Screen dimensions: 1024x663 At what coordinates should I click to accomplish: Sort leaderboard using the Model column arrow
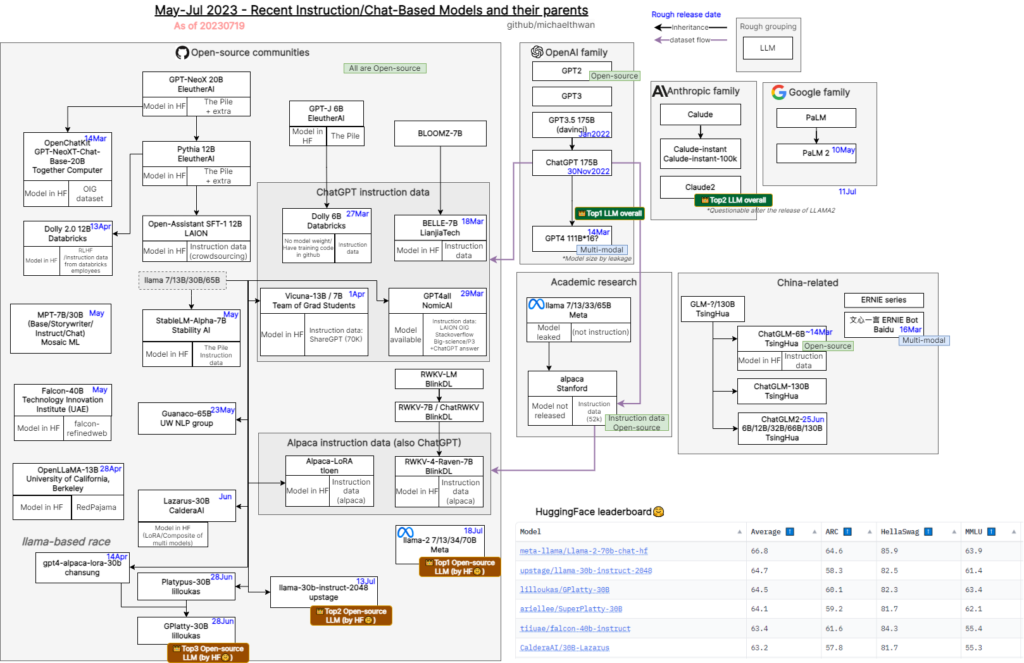(739, 532)
